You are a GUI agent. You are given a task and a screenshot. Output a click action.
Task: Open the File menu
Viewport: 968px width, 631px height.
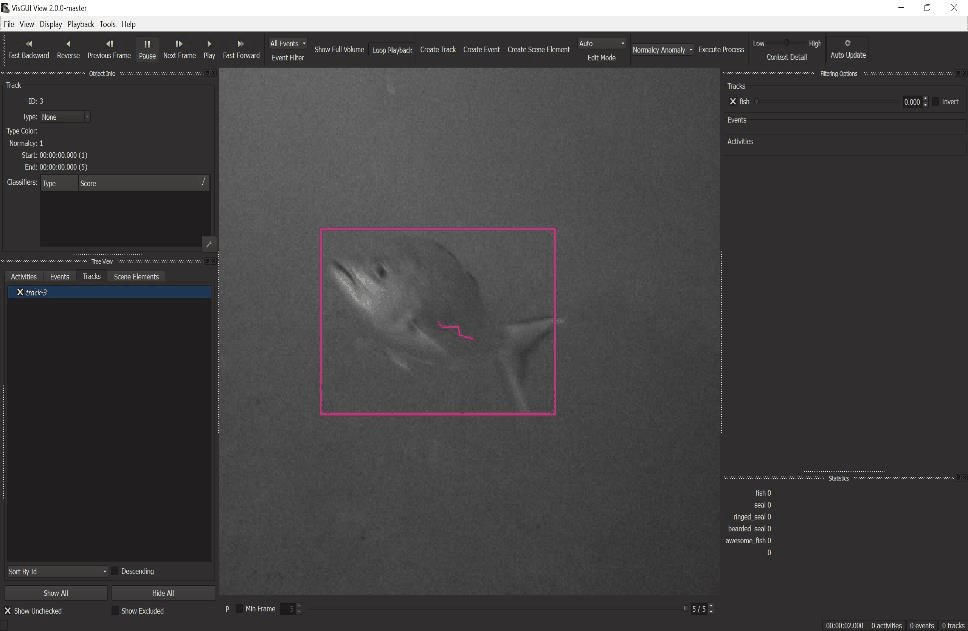pos(9,24)
